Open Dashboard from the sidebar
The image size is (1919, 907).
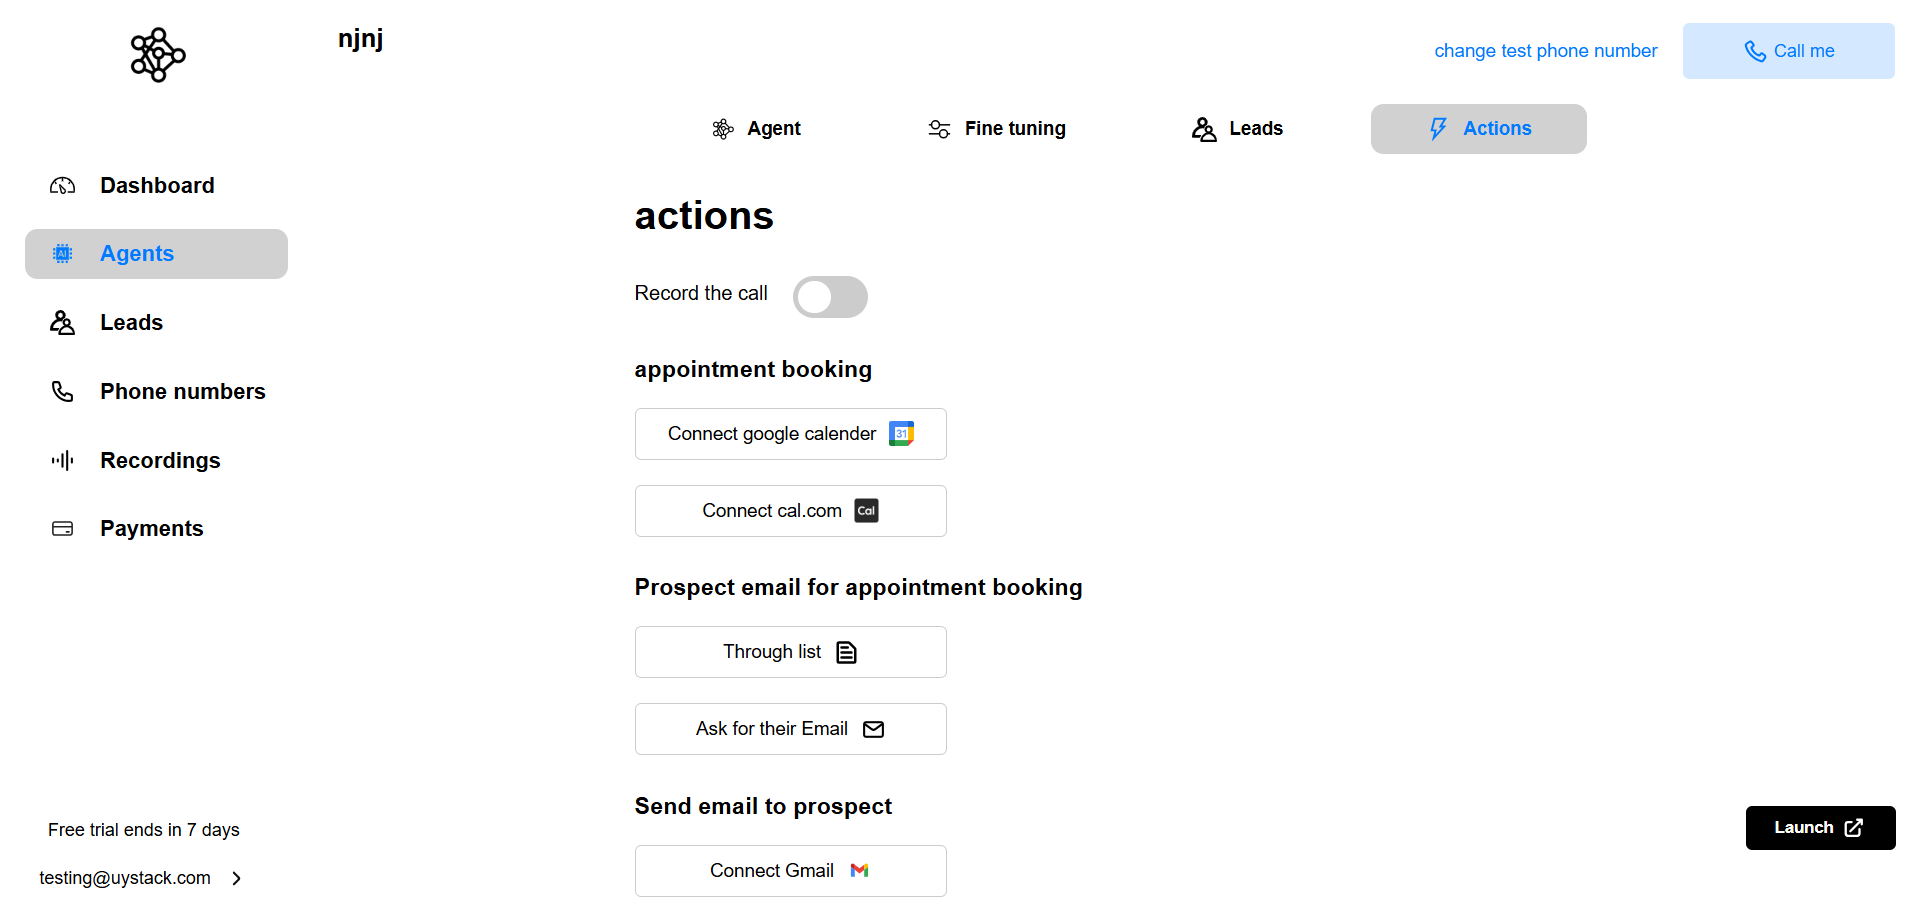(x=156, y=186)
